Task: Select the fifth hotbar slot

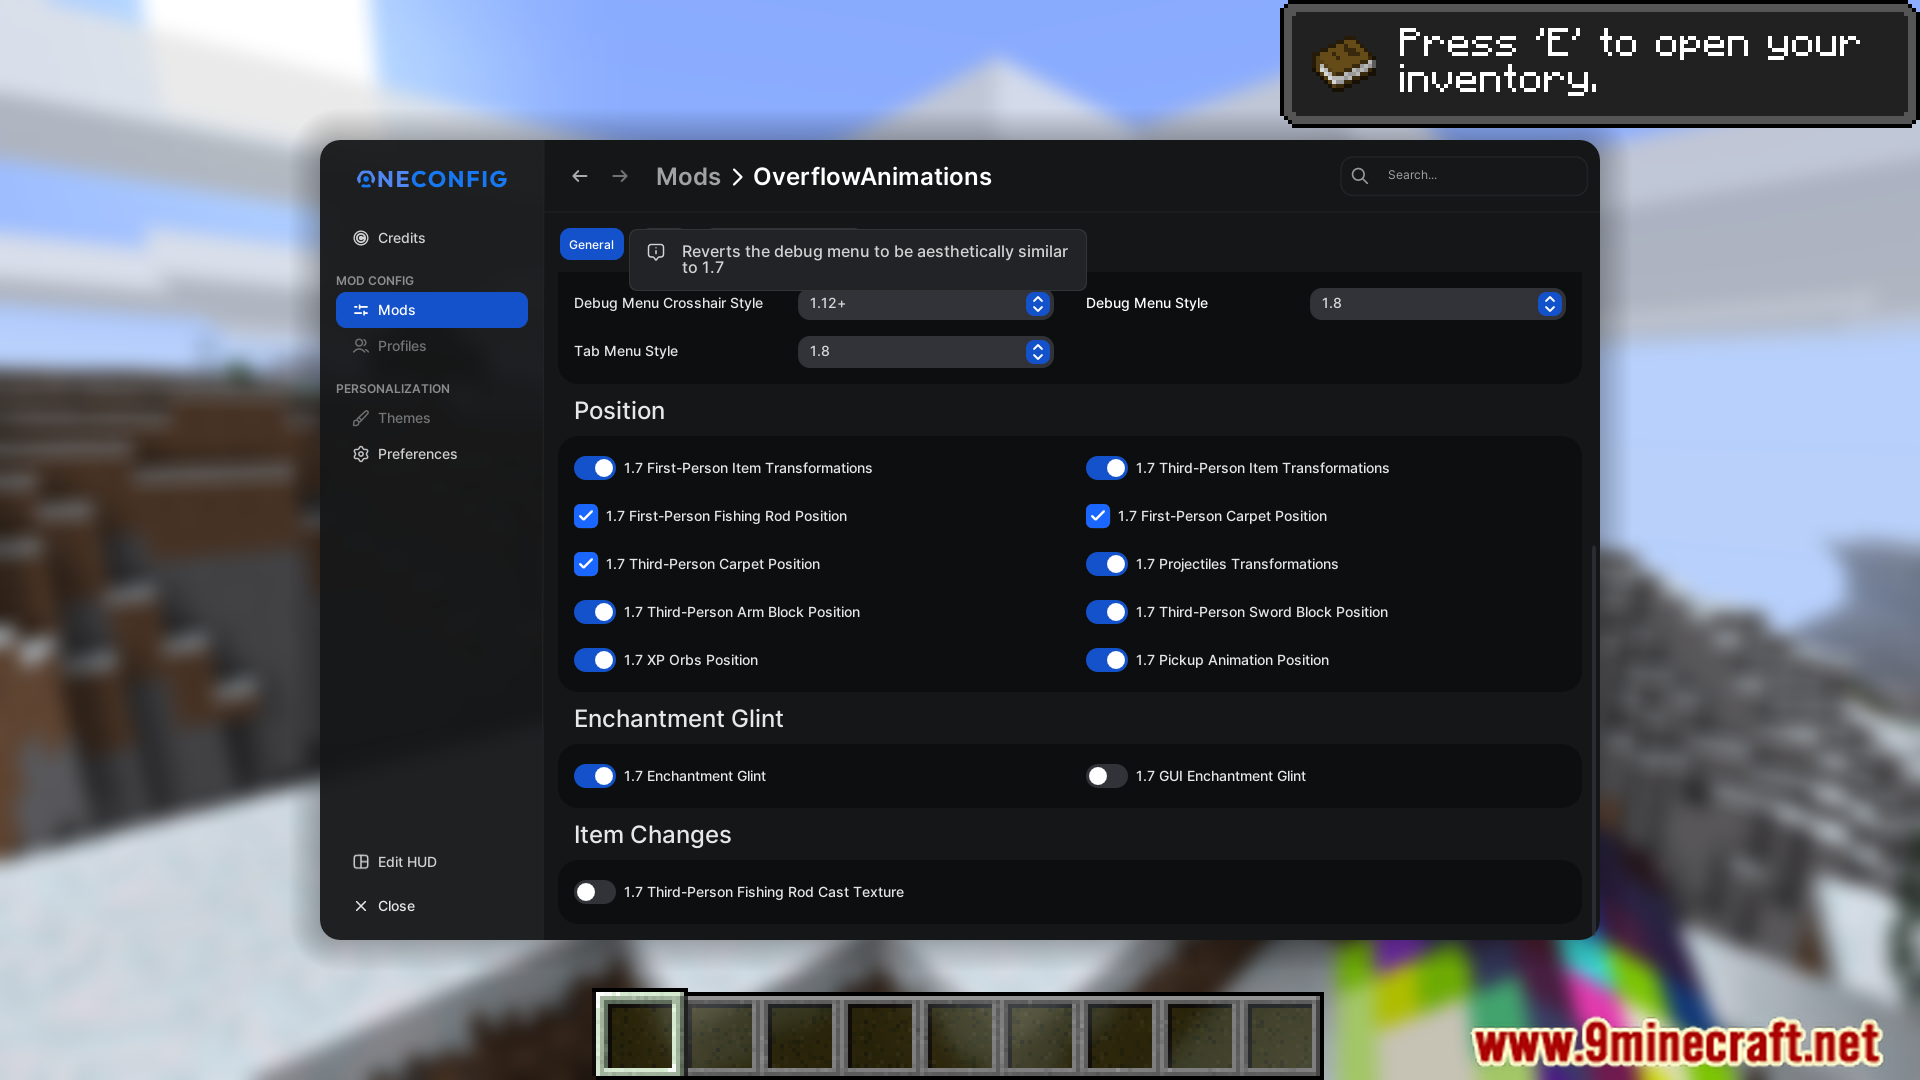Action: pos(960,1036)
